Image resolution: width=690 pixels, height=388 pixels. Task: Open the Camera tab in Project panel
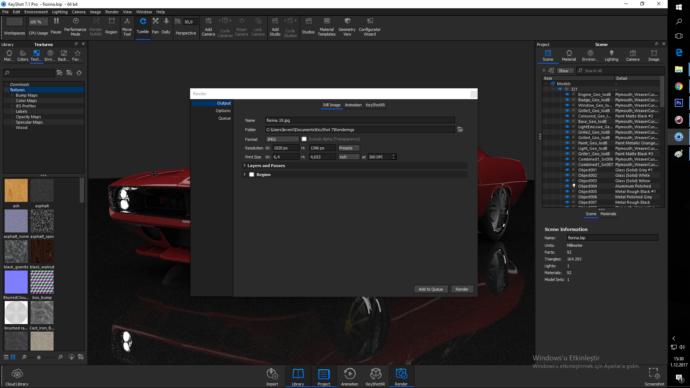click(x=632, y=55)
